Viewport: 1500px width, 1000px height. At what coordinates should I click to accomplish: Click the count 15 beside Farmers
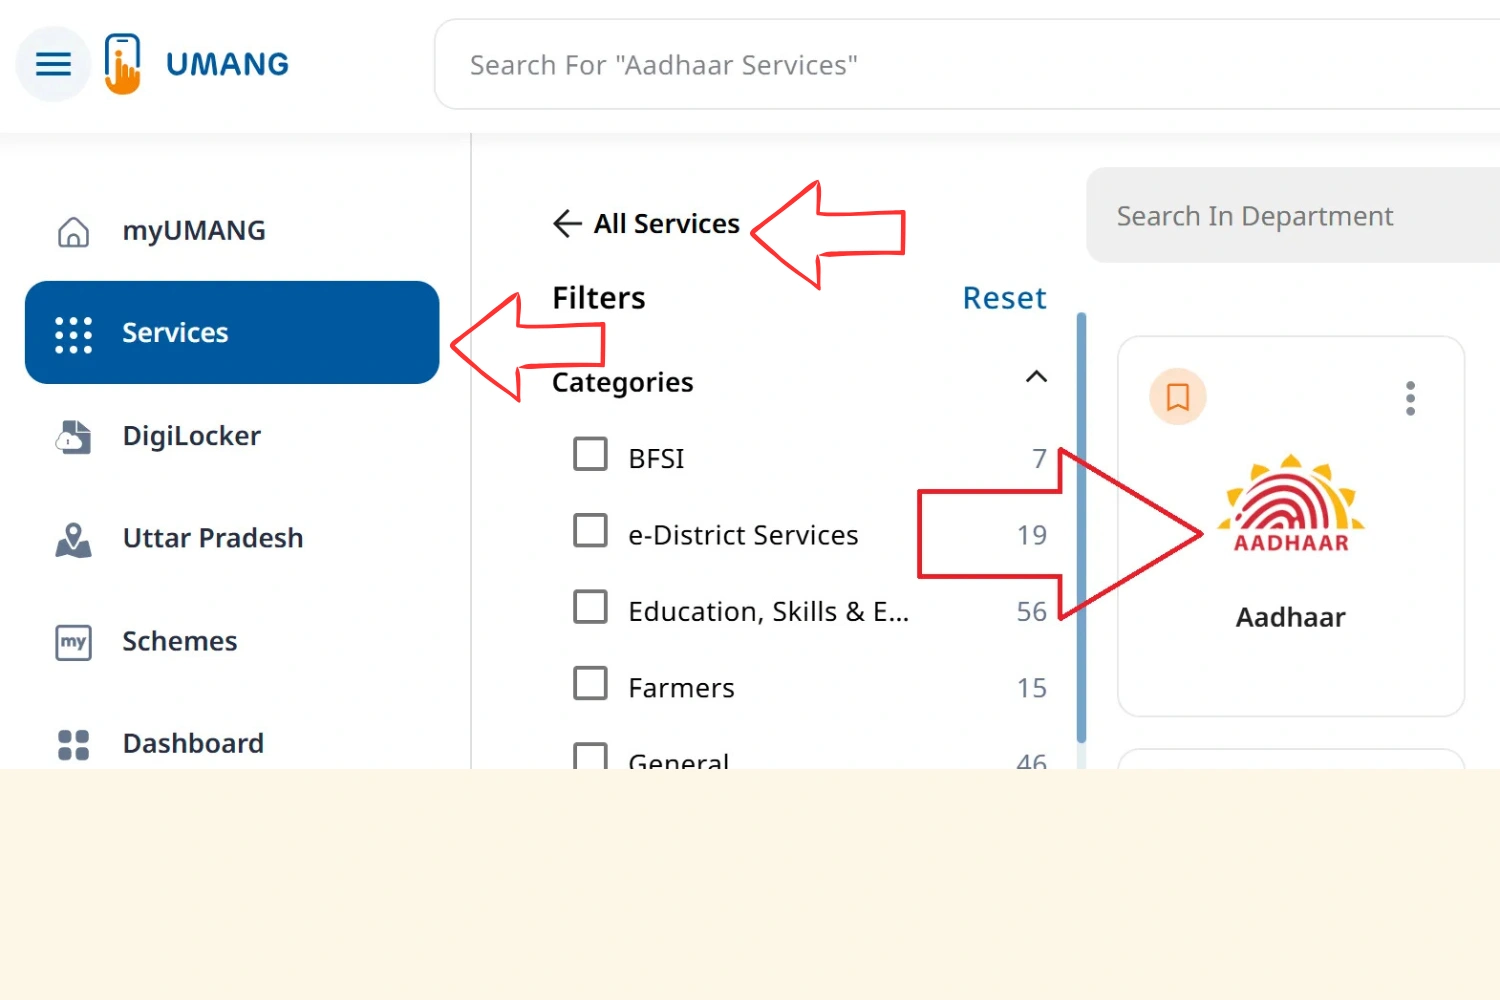[x=1032, y=688]
